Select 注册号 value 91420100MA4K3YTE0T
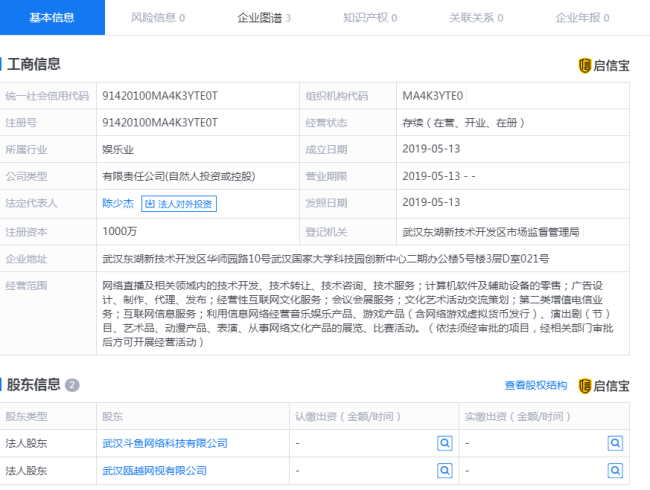This screenshot has width=650, height=490. (x=160, y=123)
